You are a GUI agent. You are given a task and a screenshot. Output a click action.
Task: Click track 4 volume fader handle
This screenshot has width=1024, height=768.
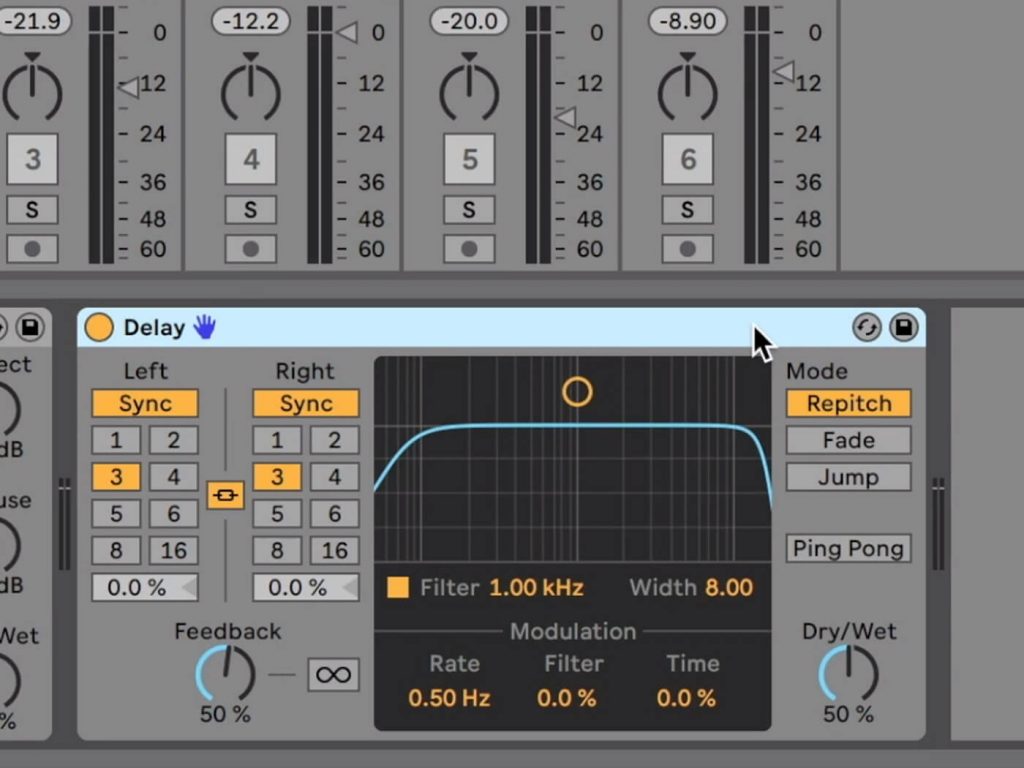pos(347,31)
